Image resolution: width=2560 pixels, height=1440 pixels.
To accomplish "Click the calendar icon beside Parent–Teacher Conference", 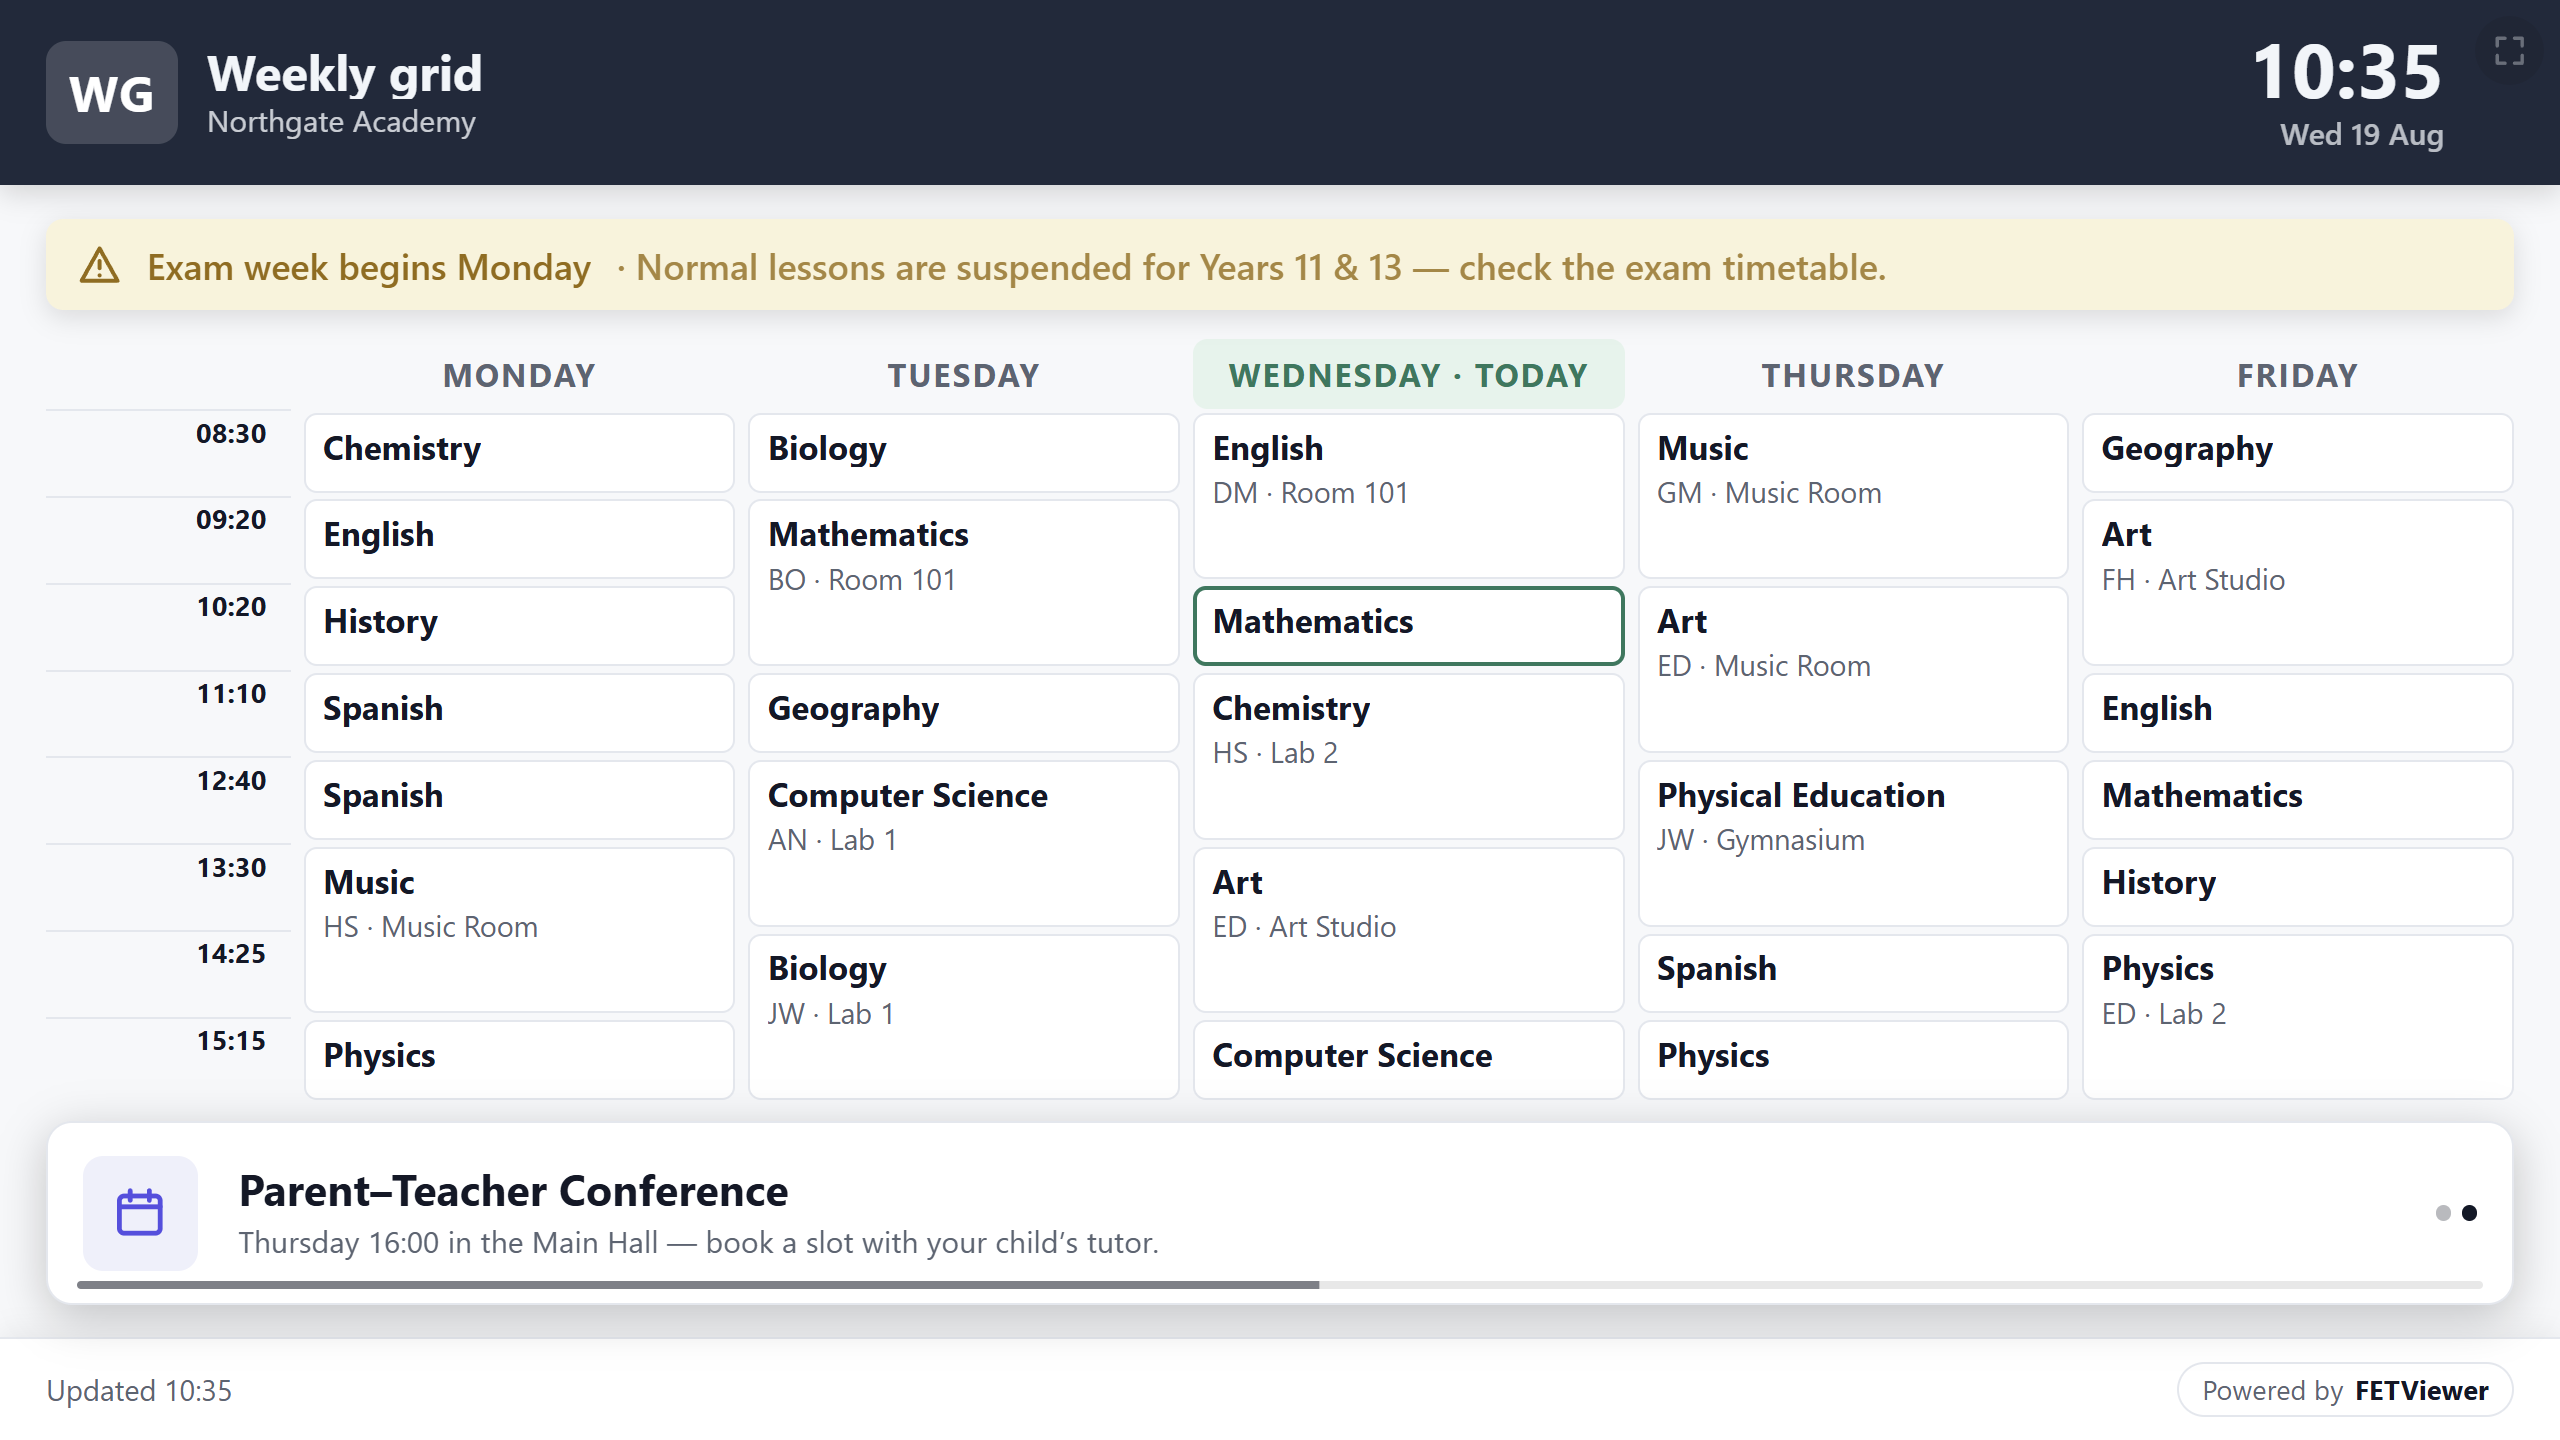I will tap(140, 1213).
